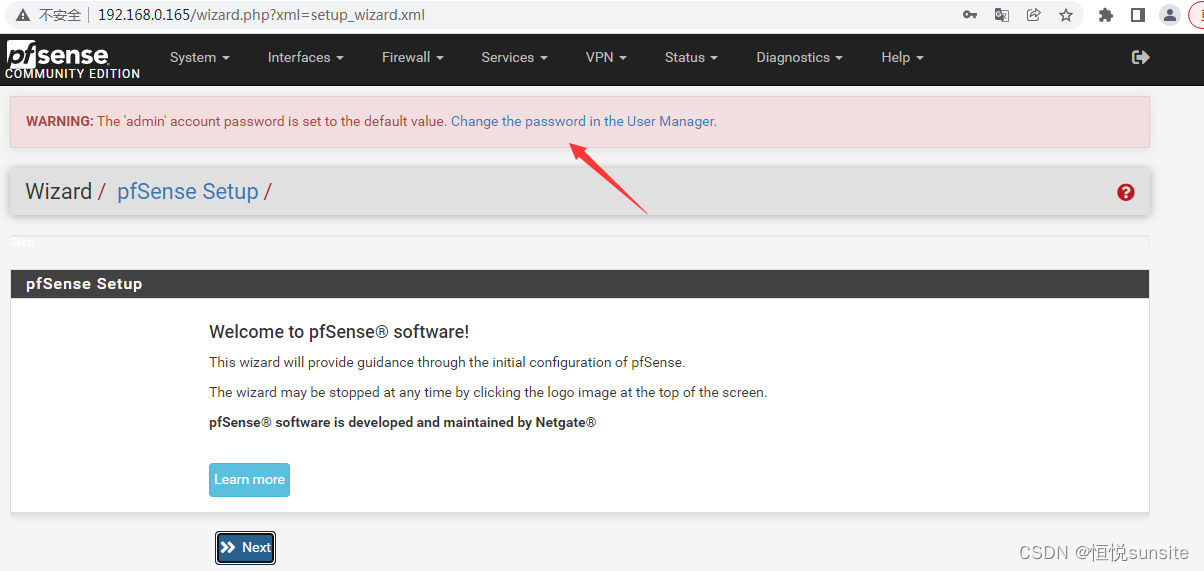Open the VPN dropdown menu
Screen dimensions: 1204x571
pos(606,57)
